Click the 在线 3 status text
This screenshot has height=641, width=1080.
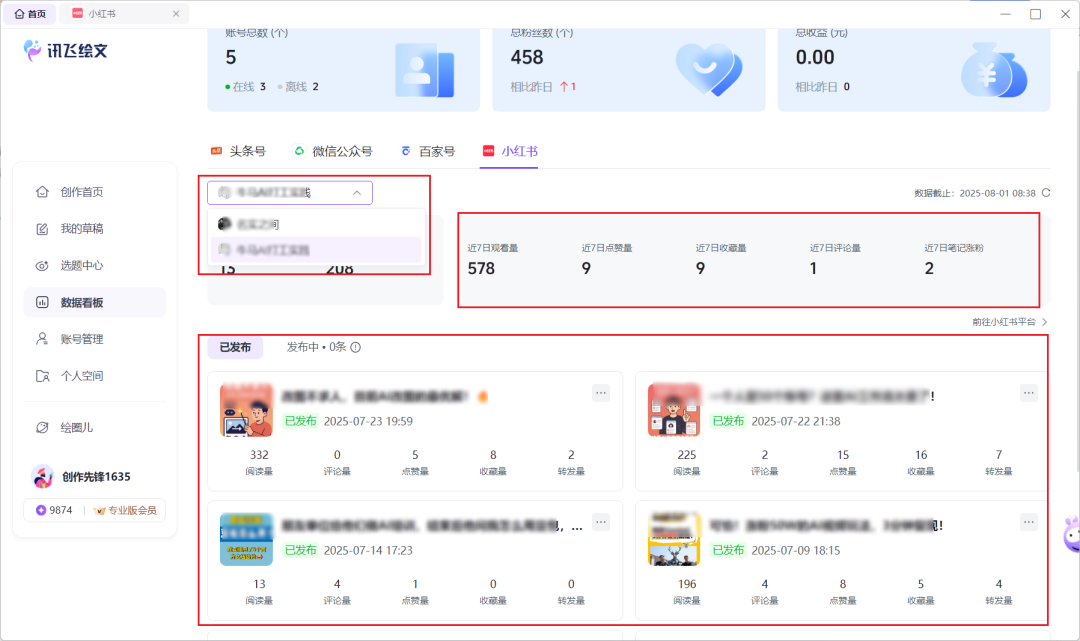[x=245, y=87]
